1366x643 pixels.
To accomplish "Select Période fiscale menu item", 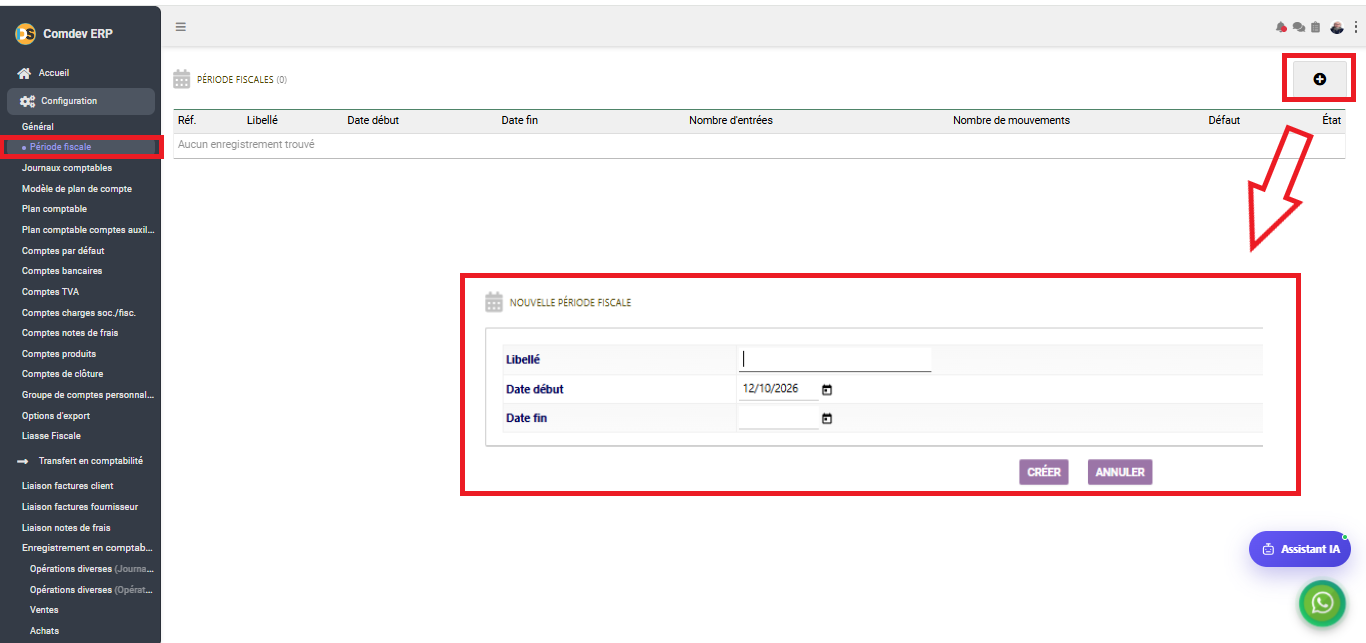I will click(60, 147).
